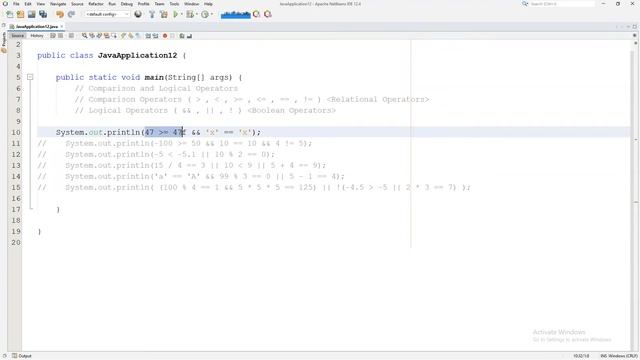Click the Next Bookmark icon
The width and height of the screenshot is (640, 360).
coord(131,36)
